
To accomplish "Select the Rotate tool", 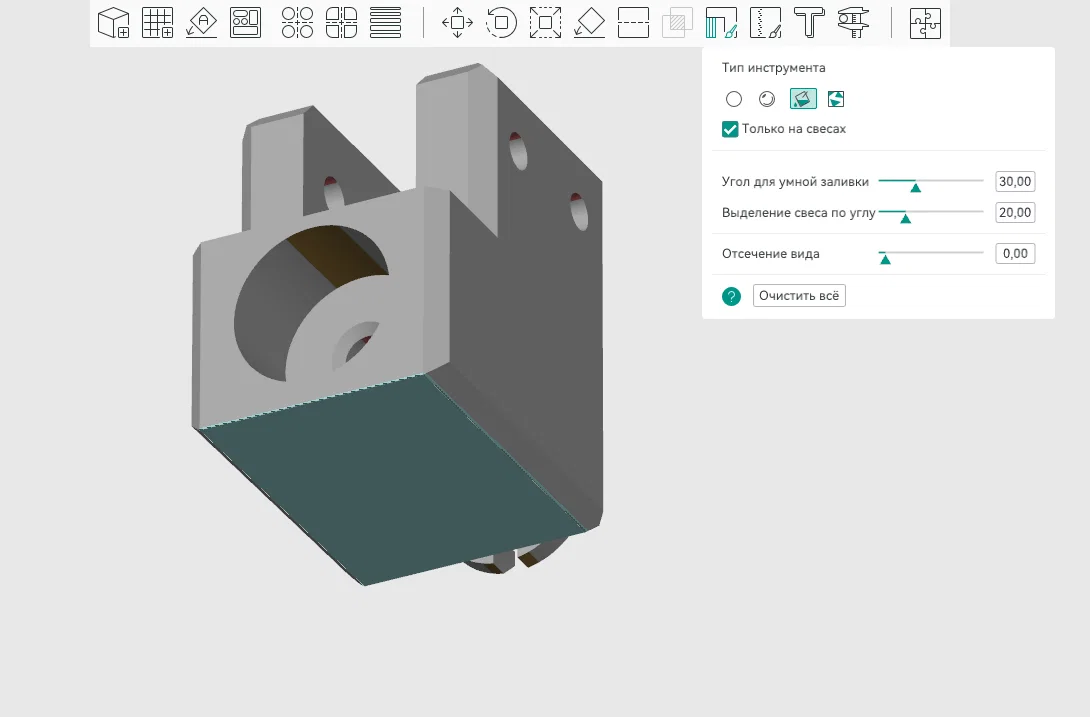I will pos(501,23).
